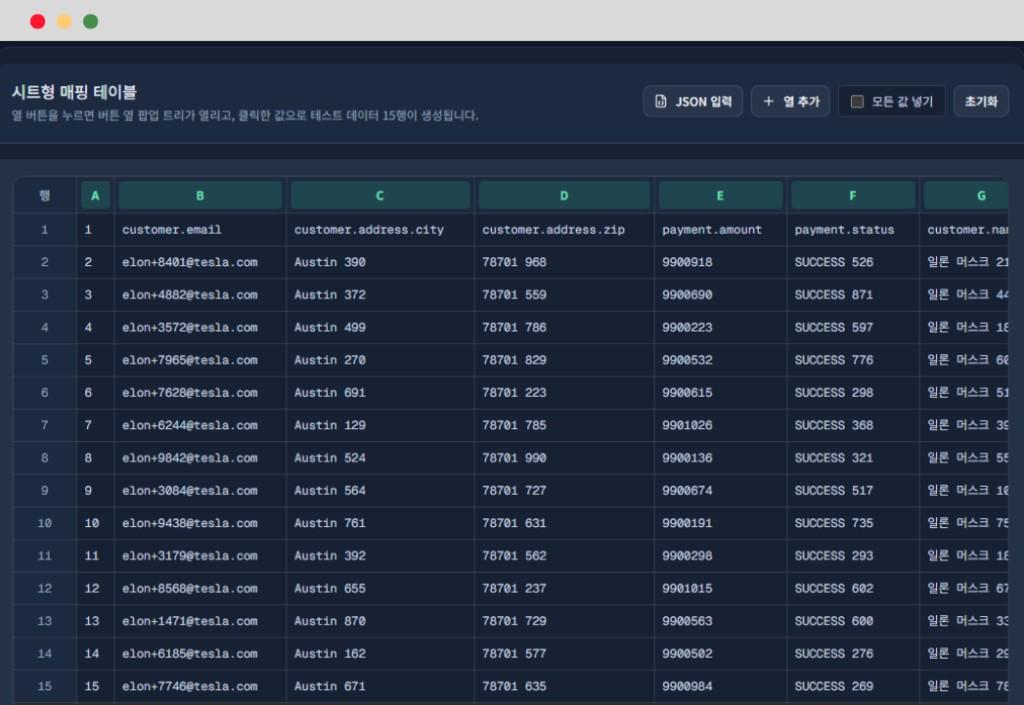The width and height of the screenshot is (1024, 705).
Task: Select the SUCCESS 321 cell
Action: click(x=853, y=458)
